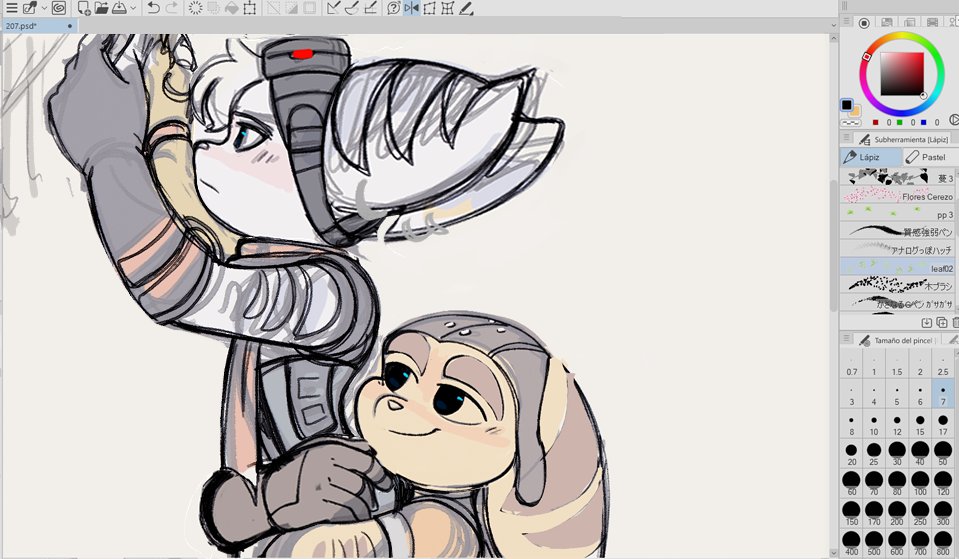
Task: Undo the last stroke
Action: coord(154,8)
